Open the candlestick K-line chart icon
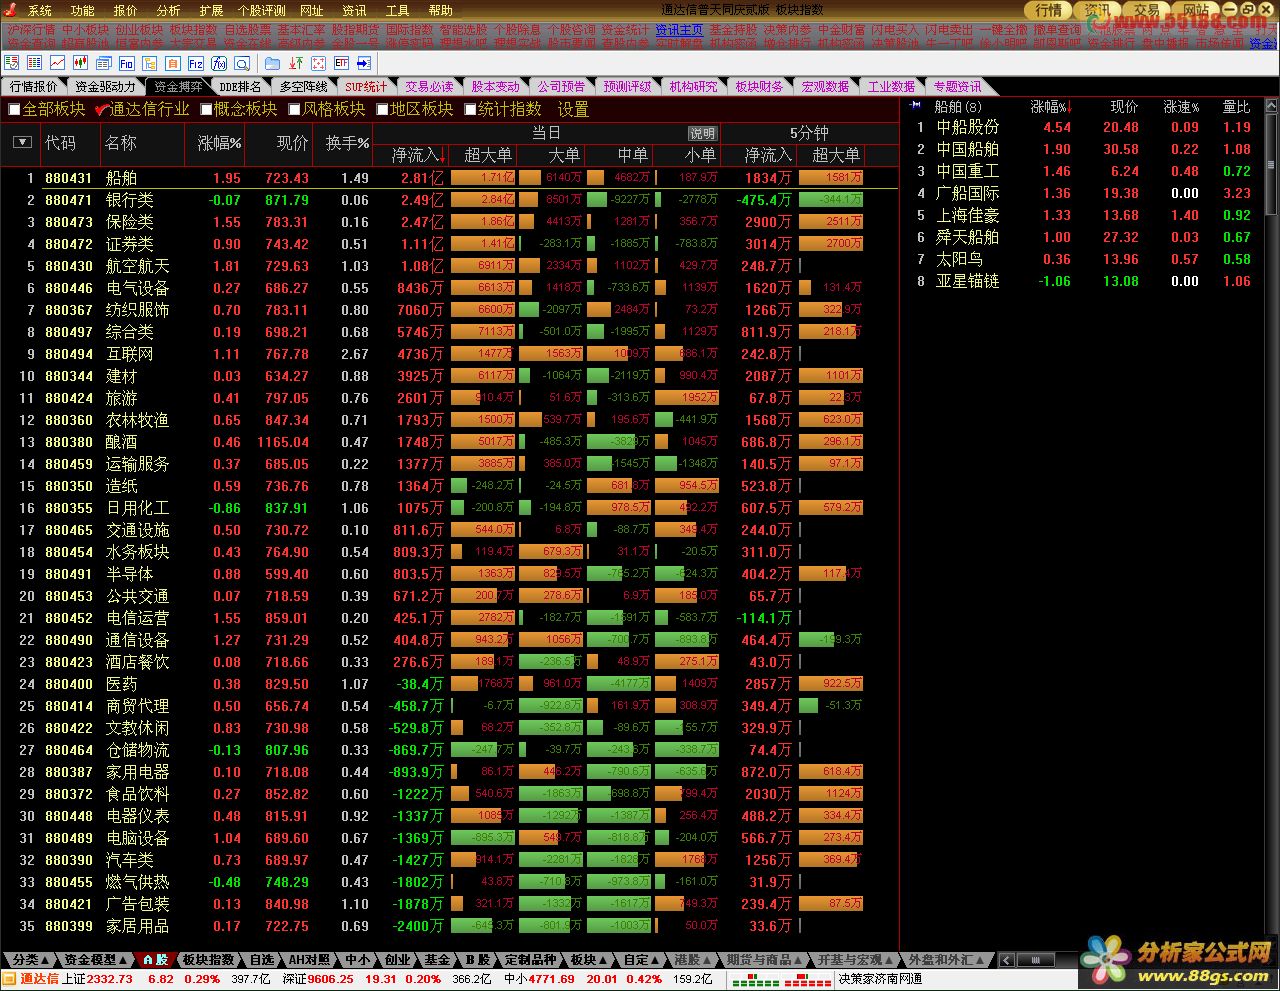The width and height of the screenshot is (1280, 991). point(80,62)
